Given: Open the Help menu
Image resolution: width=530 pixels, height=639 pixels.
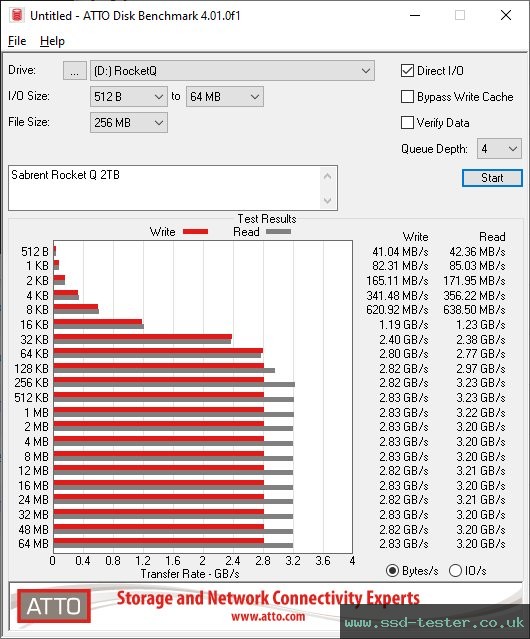Looking at the screenshot, I should [x=52, y=41].
